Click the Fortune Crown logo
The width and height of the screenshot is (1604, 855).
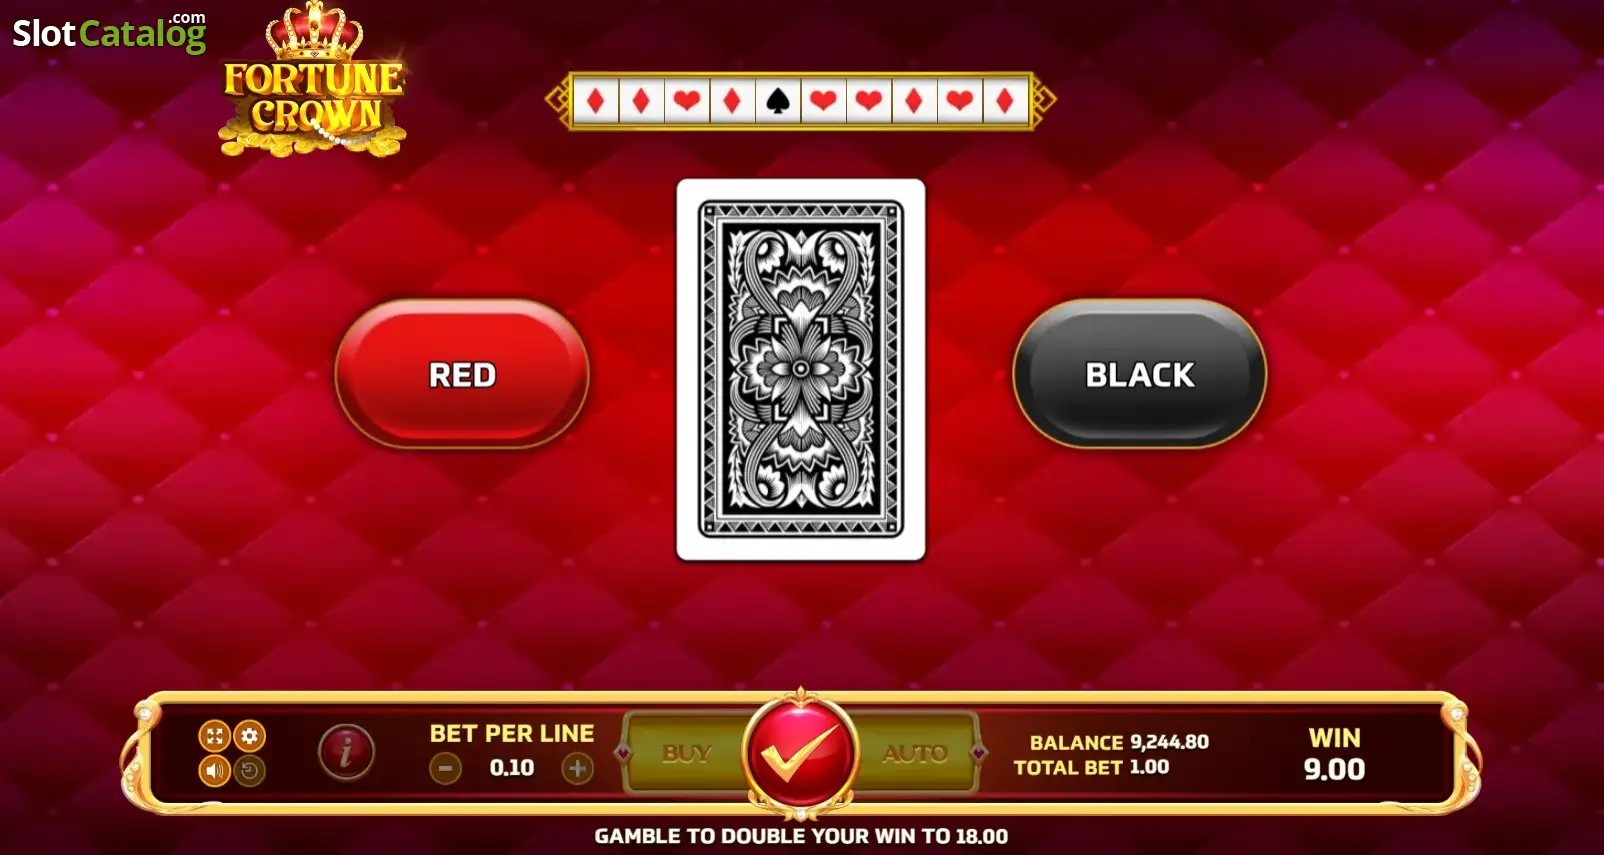click(x=313, y=82)
